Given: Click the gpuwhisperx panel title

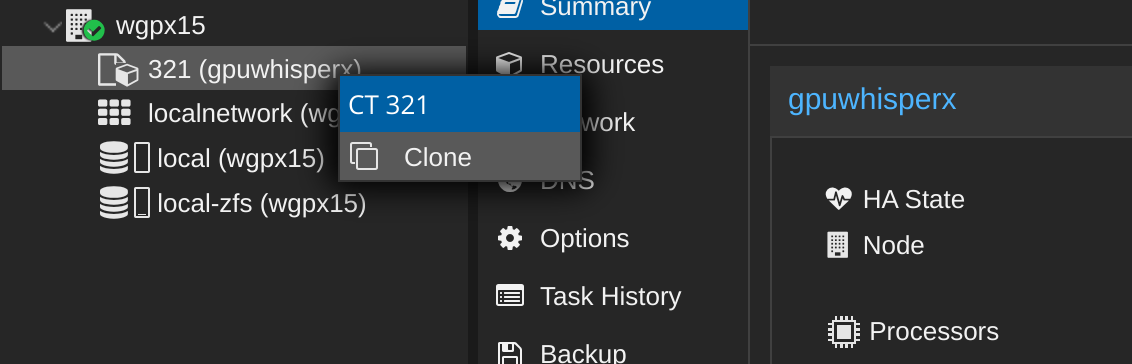Looking at the screenshot, I should 871,99.
